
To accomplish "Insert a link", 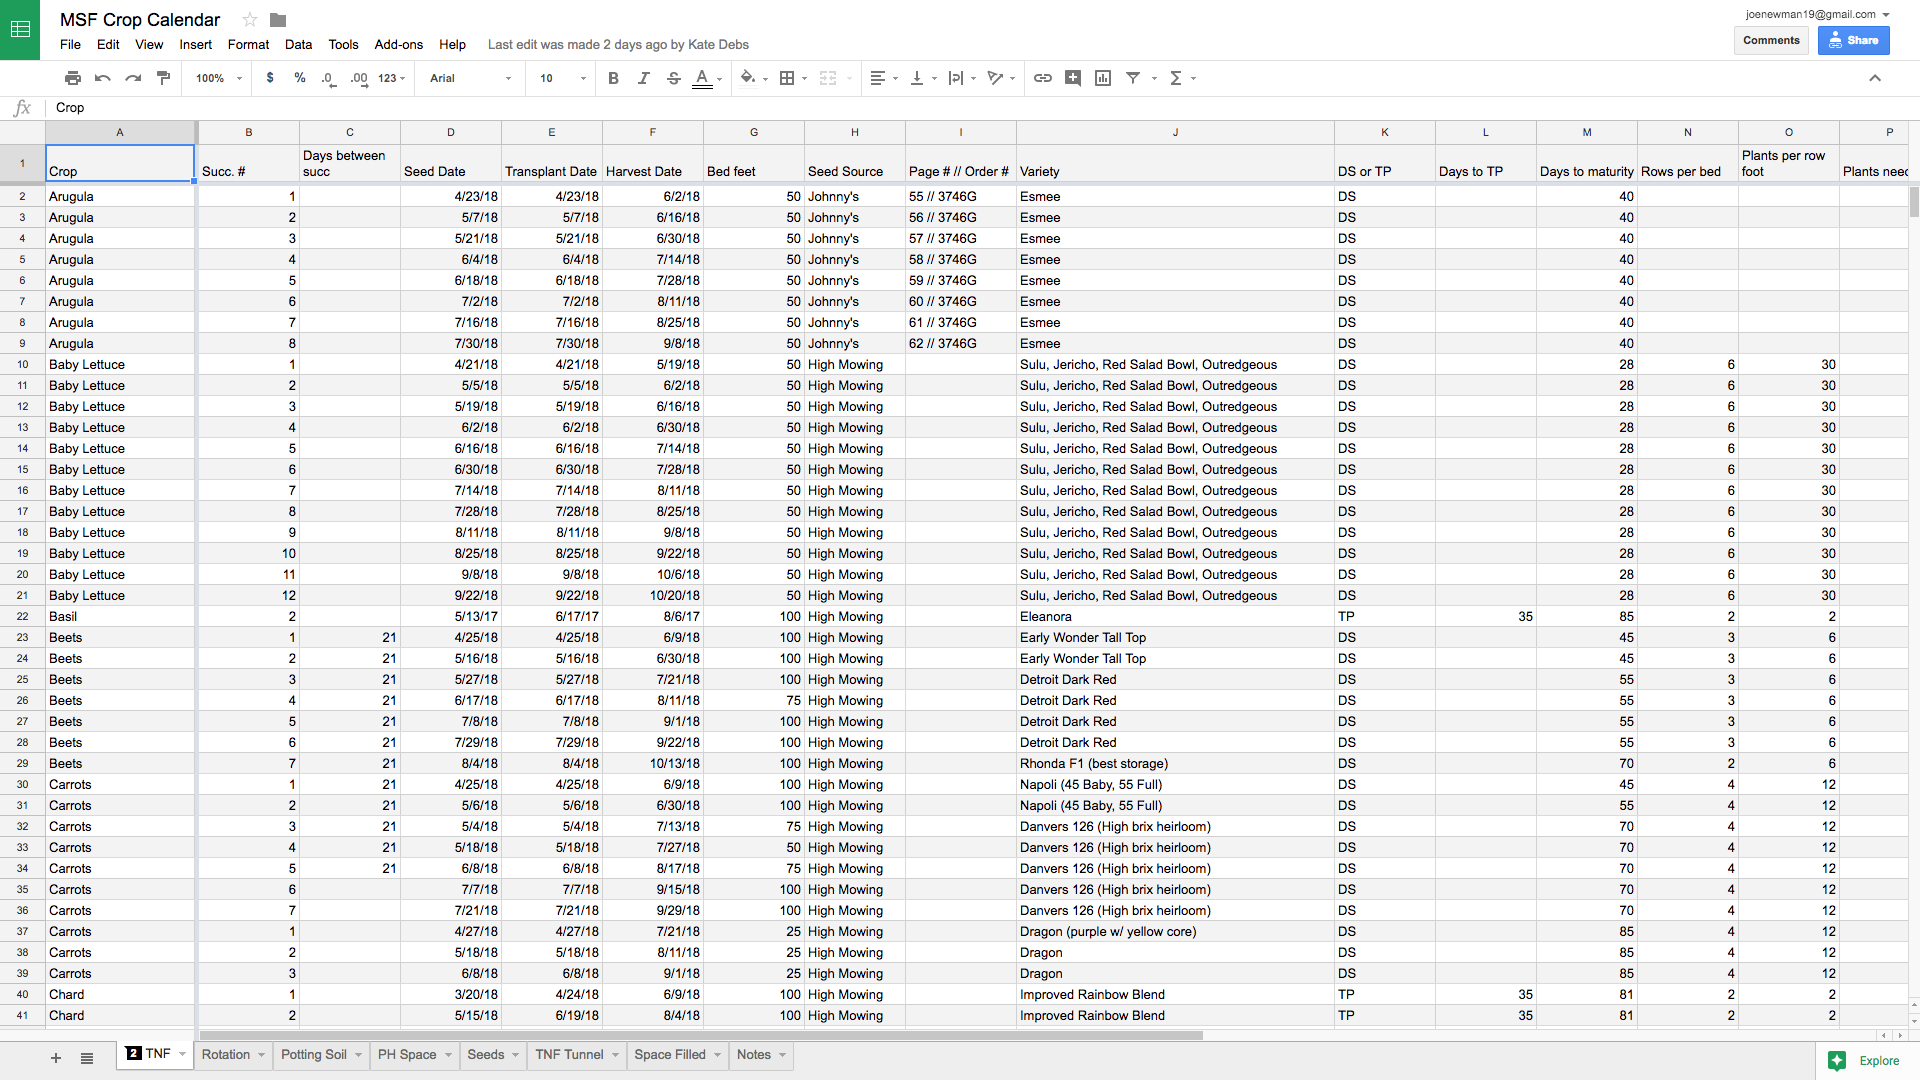I will (x=1043, y=78).
